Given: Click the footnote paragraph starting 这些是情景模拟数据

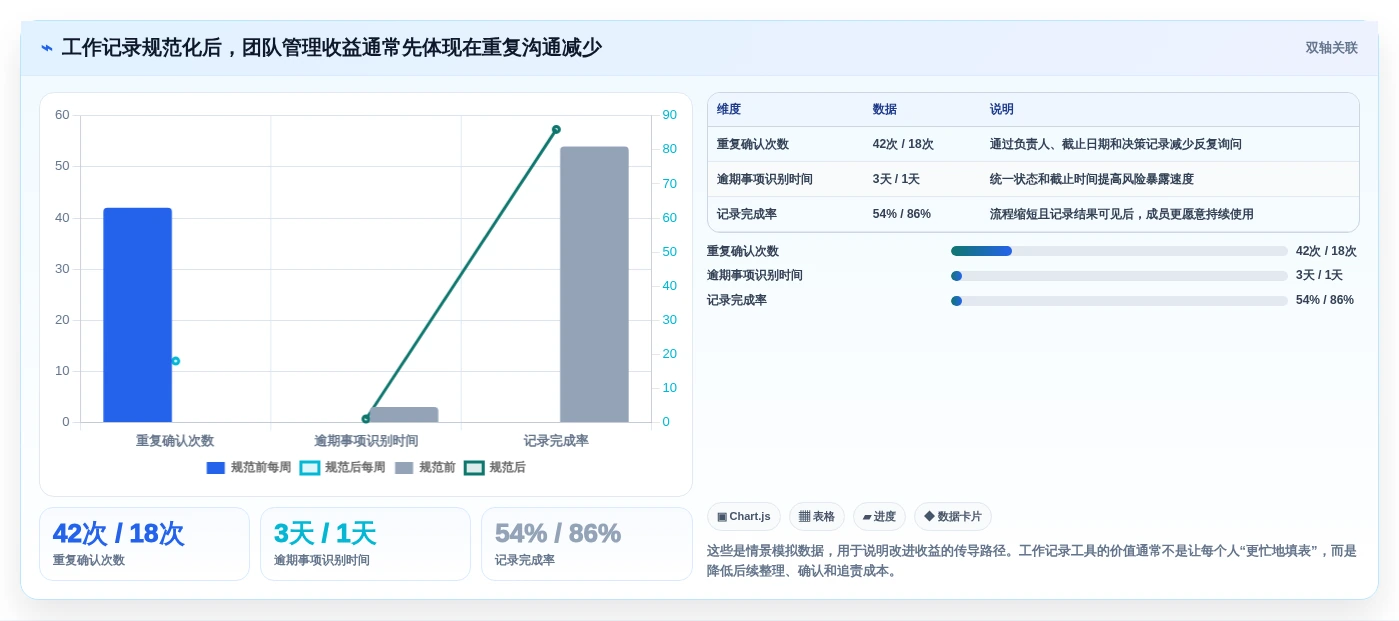Looking at the screenshot, I should [x=1032, y=561].
